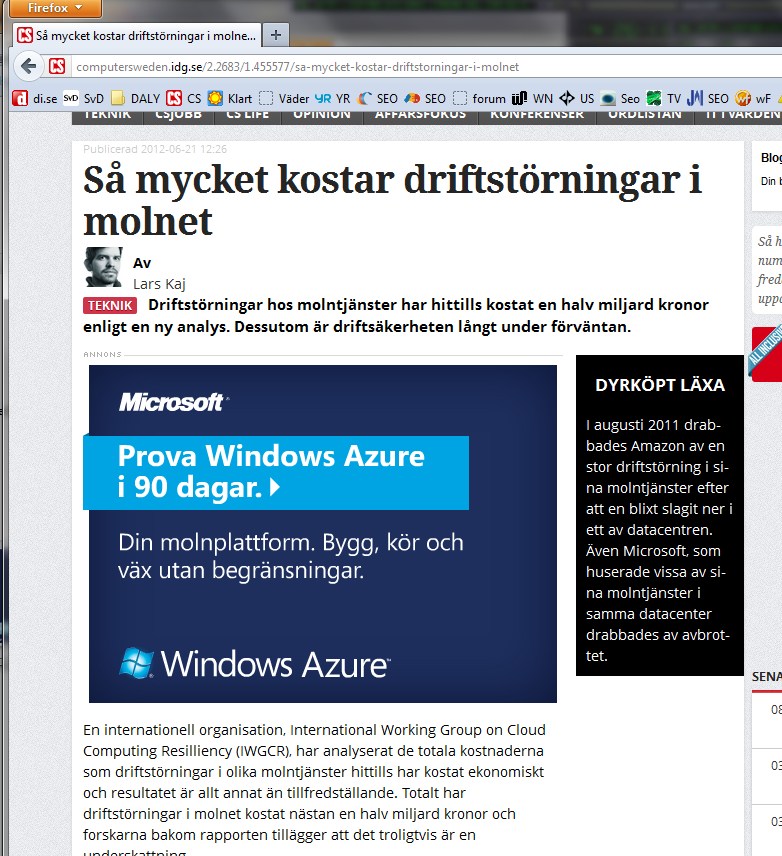Open the Väder bookmark
This screenshot has height=856, width=782.
point(284,98)
